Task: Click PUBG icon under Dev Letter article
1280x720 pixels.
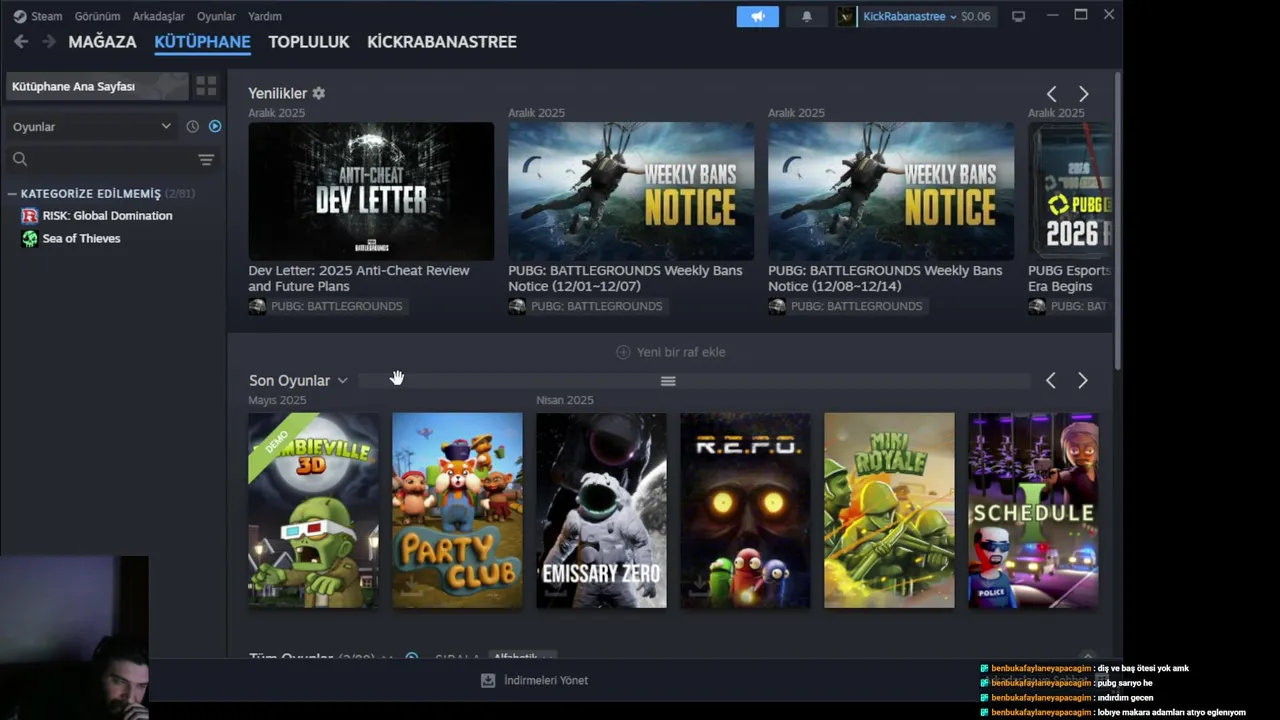Action: [x=258, y=306]
